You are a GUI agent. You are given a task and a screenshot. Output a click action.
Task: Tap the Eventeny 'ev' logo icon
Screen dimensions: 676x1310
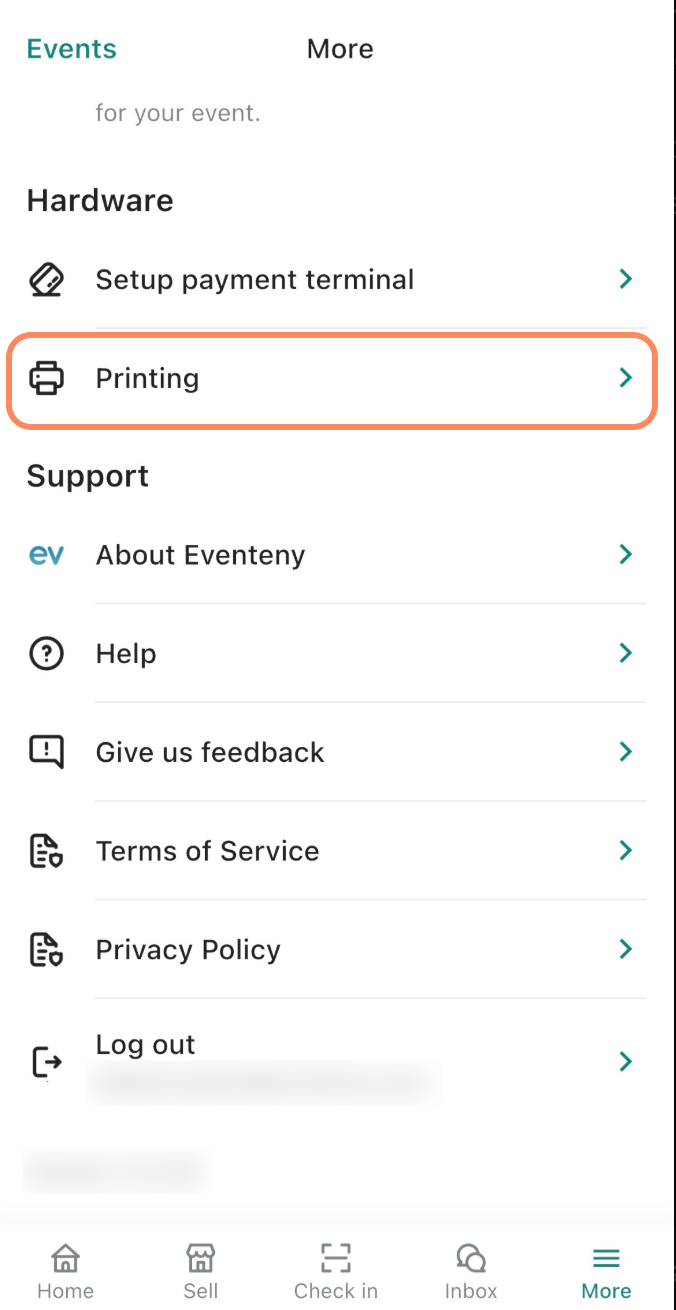click(x=46, y=555)
